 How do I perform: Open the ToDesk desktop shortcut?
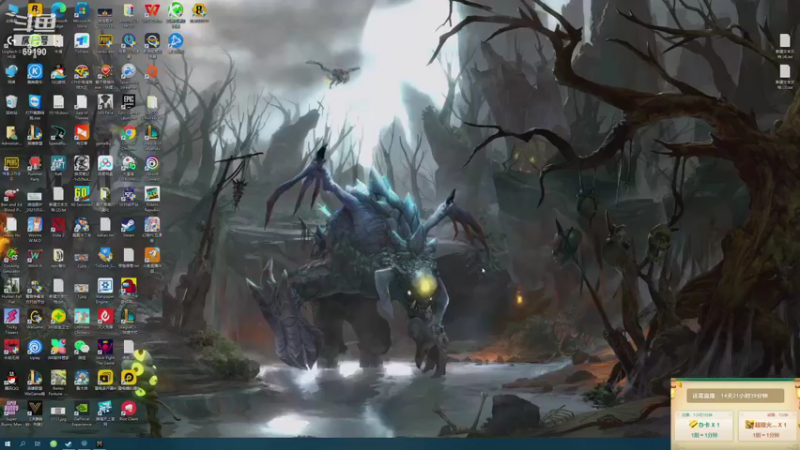[x=82, y=41]
